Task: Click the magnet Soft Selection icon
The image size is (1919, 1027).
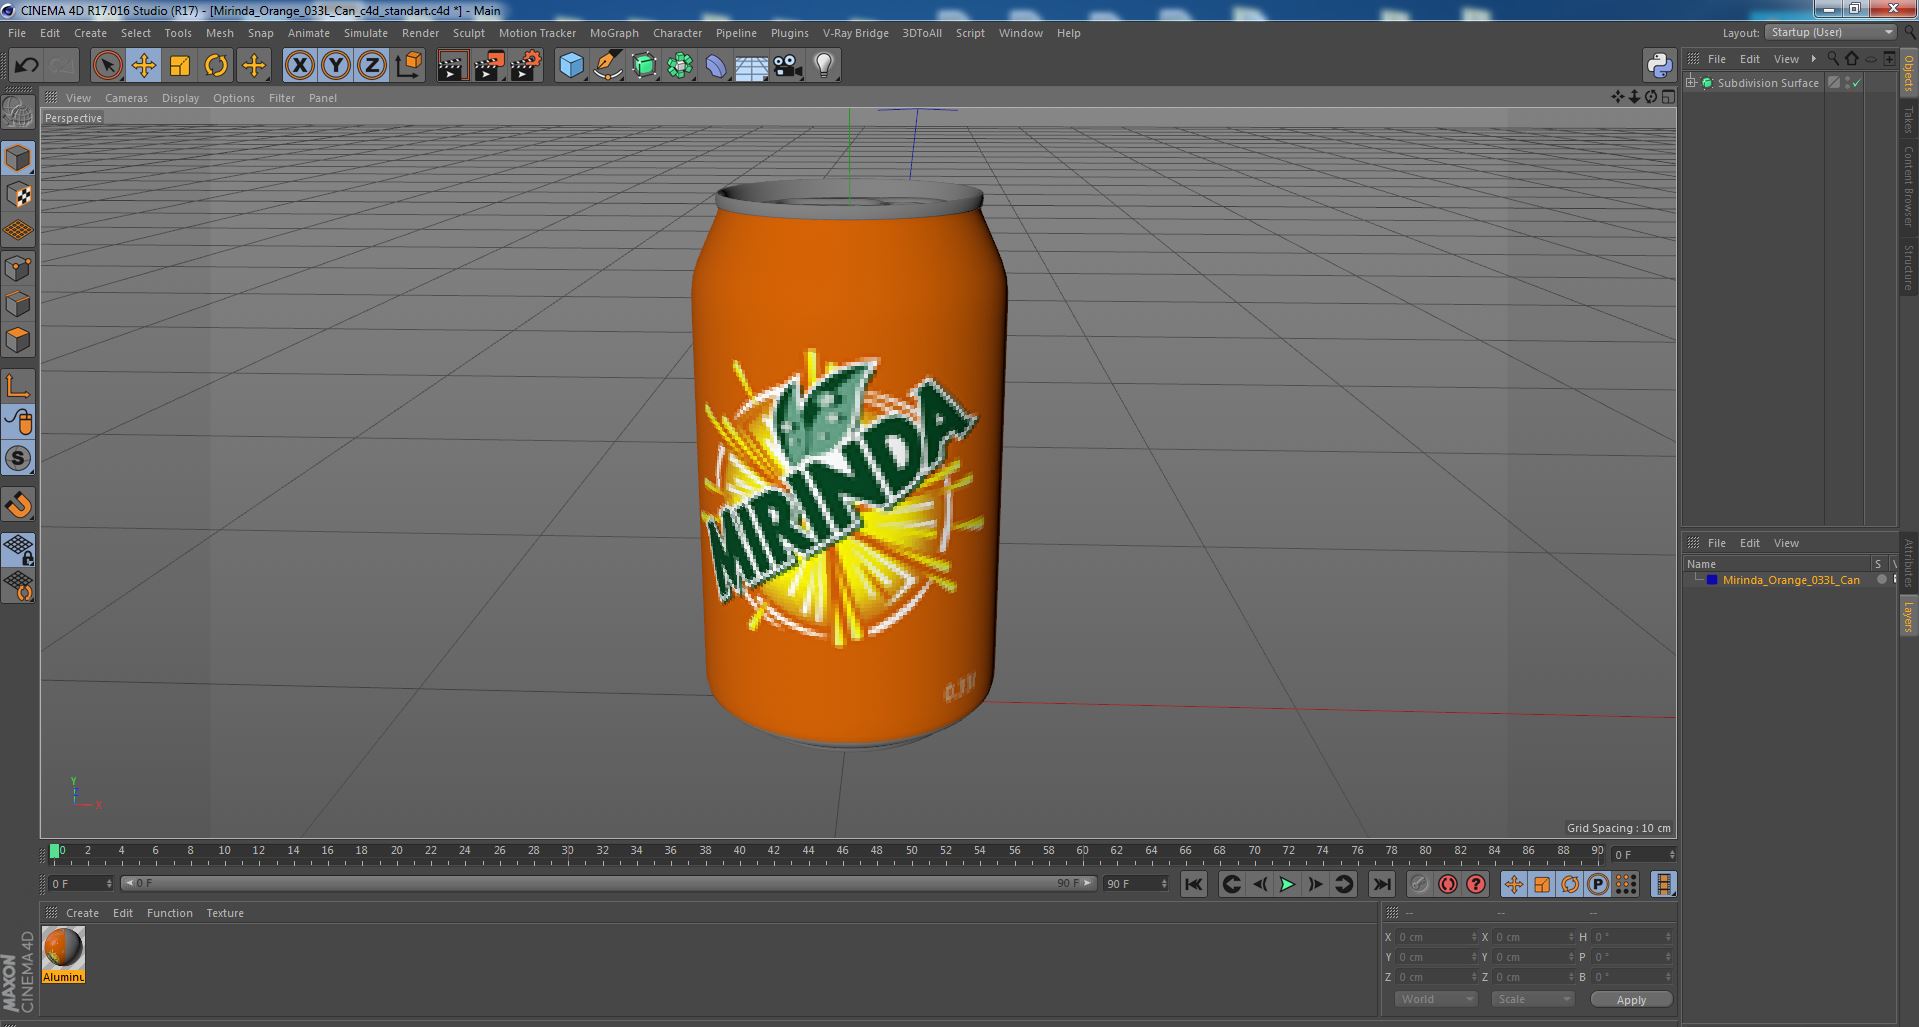Action: pos(18,504)
